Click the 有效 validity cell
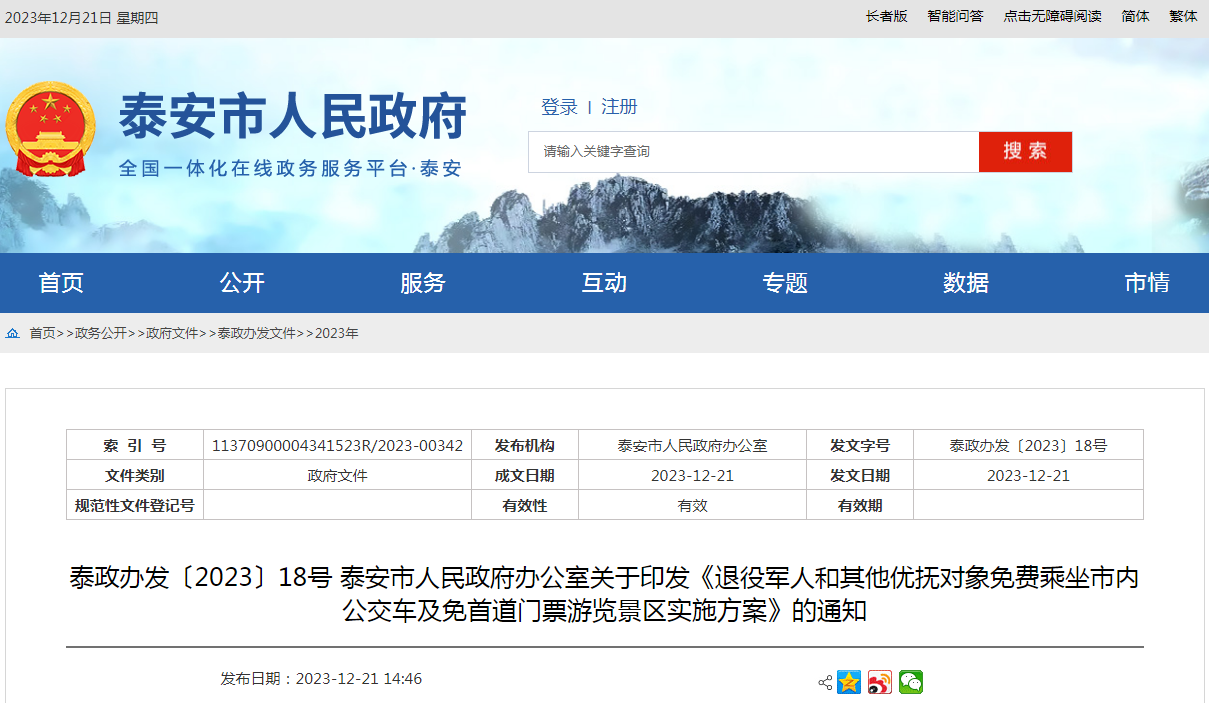 pyautogui.click(x=692, y=505)
